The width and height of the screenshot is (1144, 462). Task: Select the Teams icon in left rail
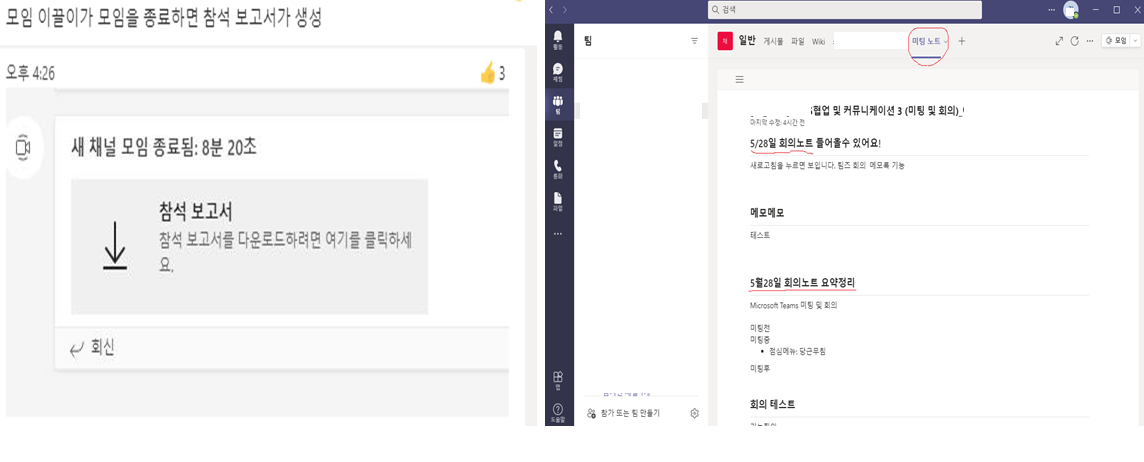coord(558,104)
